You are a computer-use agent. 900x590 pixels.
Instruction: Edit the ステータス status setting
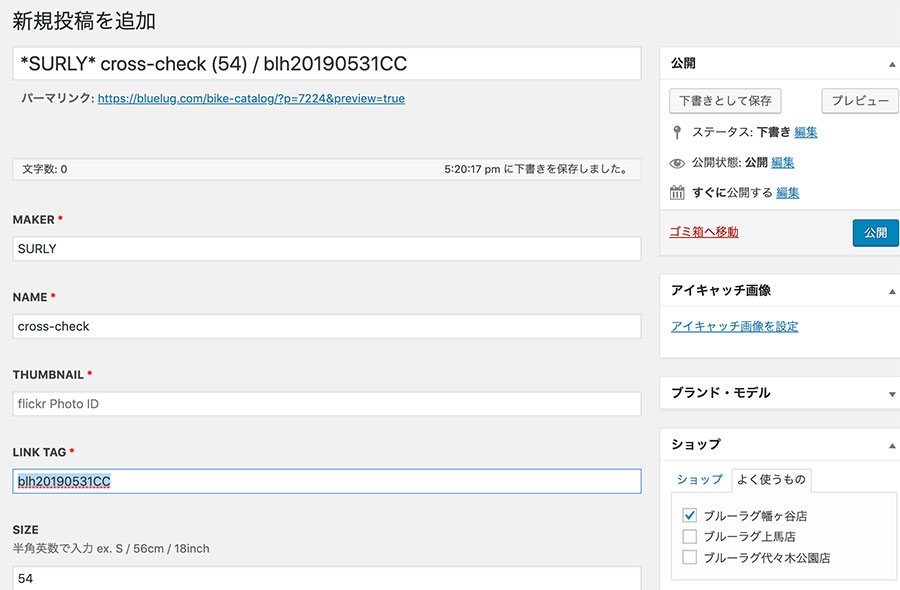pos(806,133)
